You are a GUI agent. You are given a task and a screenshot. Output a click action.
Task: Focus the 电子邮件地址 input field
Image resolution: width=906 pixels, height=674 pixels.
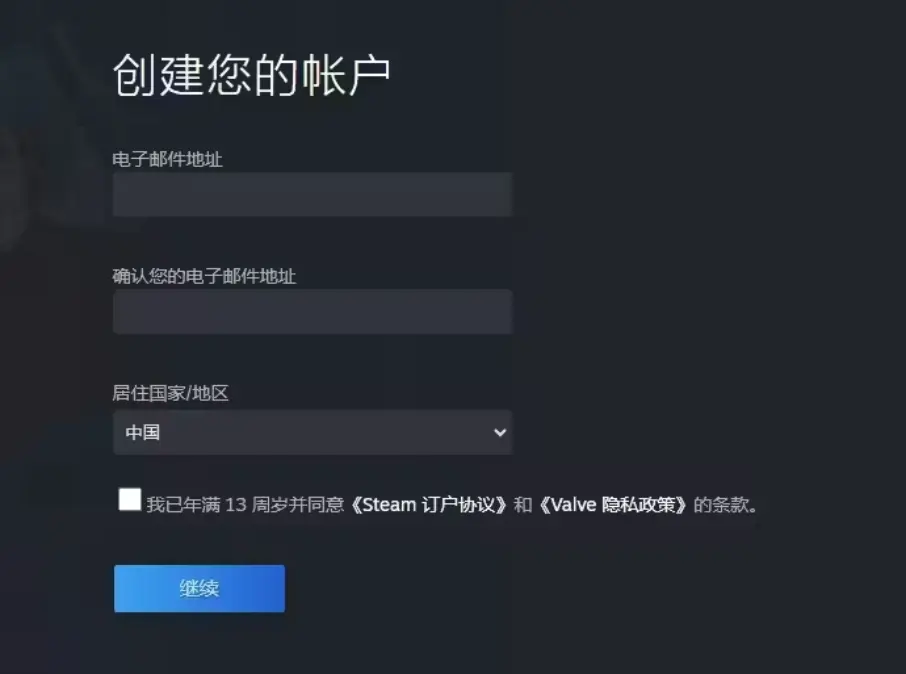tap(313, 194)
